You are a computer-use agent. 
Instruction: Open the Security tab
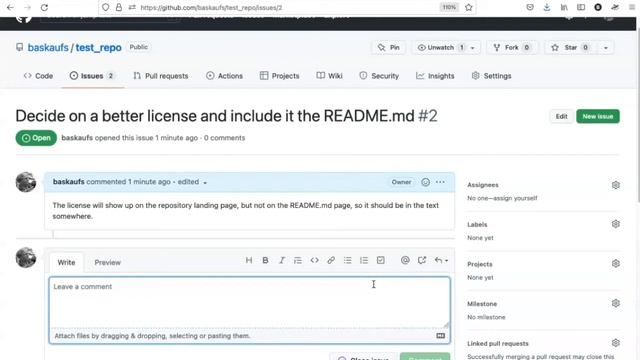coord(379,76)
